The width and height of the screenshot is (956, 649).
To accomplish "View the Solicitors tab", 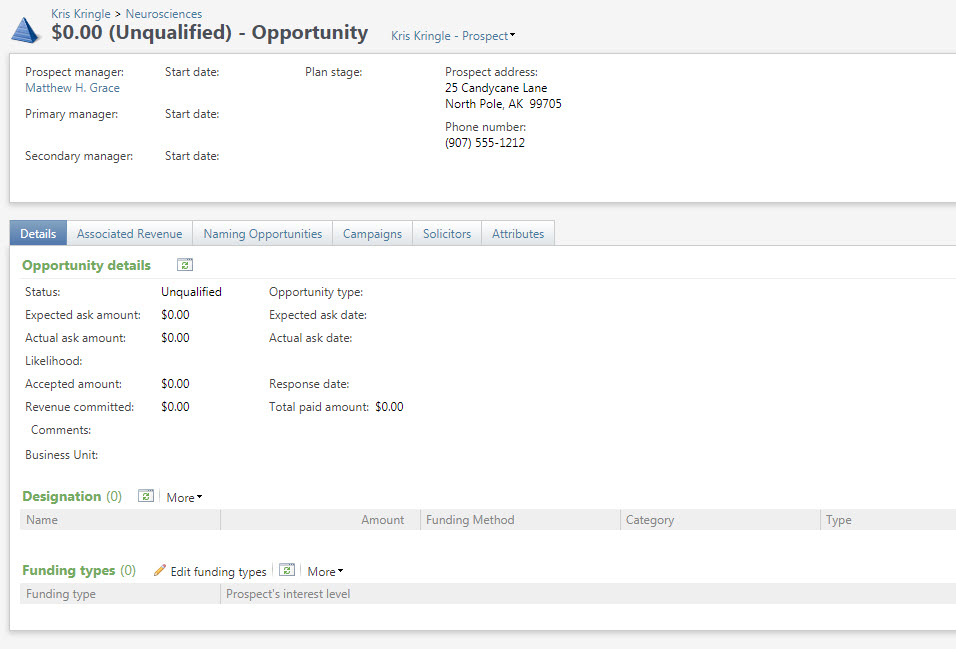I will tap(446, 234).
